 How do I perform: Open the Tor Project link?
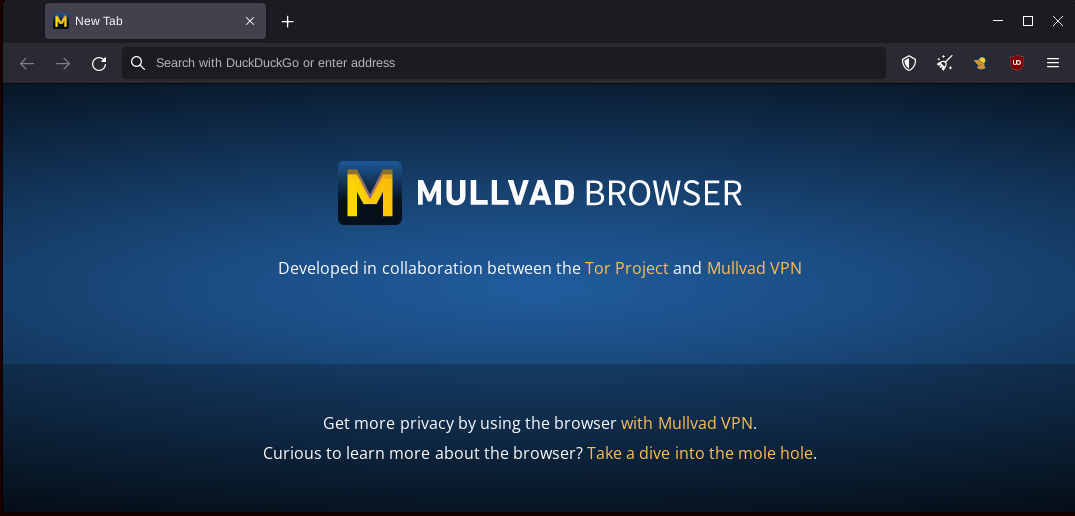(x=627, y=268)
